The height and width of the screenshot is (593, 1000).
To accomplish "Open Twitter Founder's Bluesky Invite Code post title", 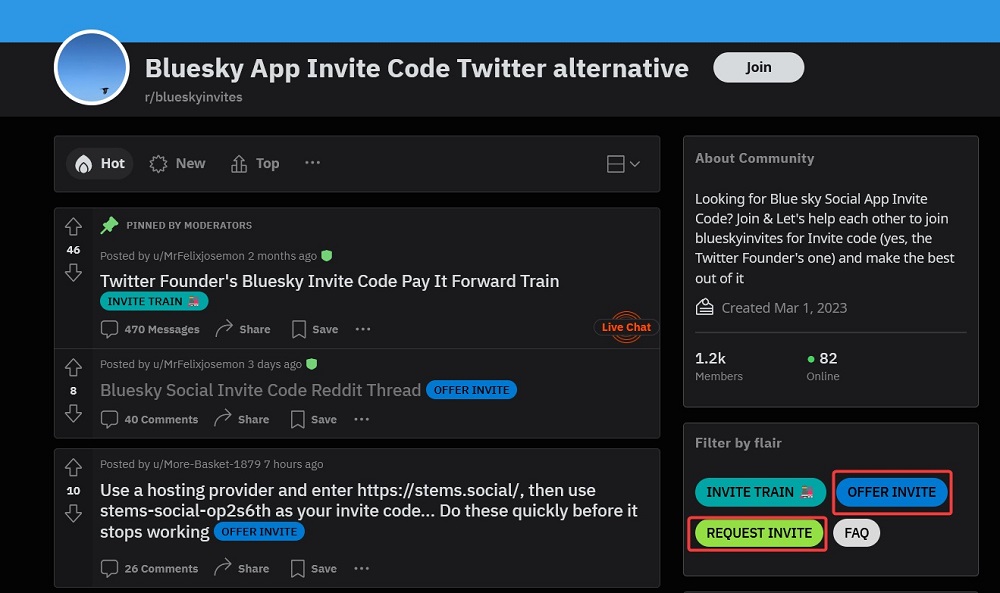I will [330, 281].
